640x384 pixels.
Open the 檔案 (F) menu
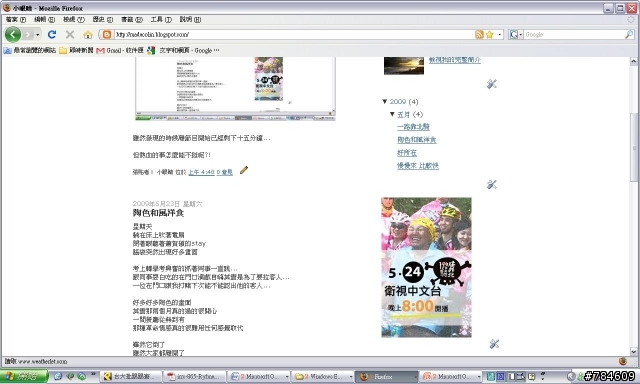click(16, 19)
